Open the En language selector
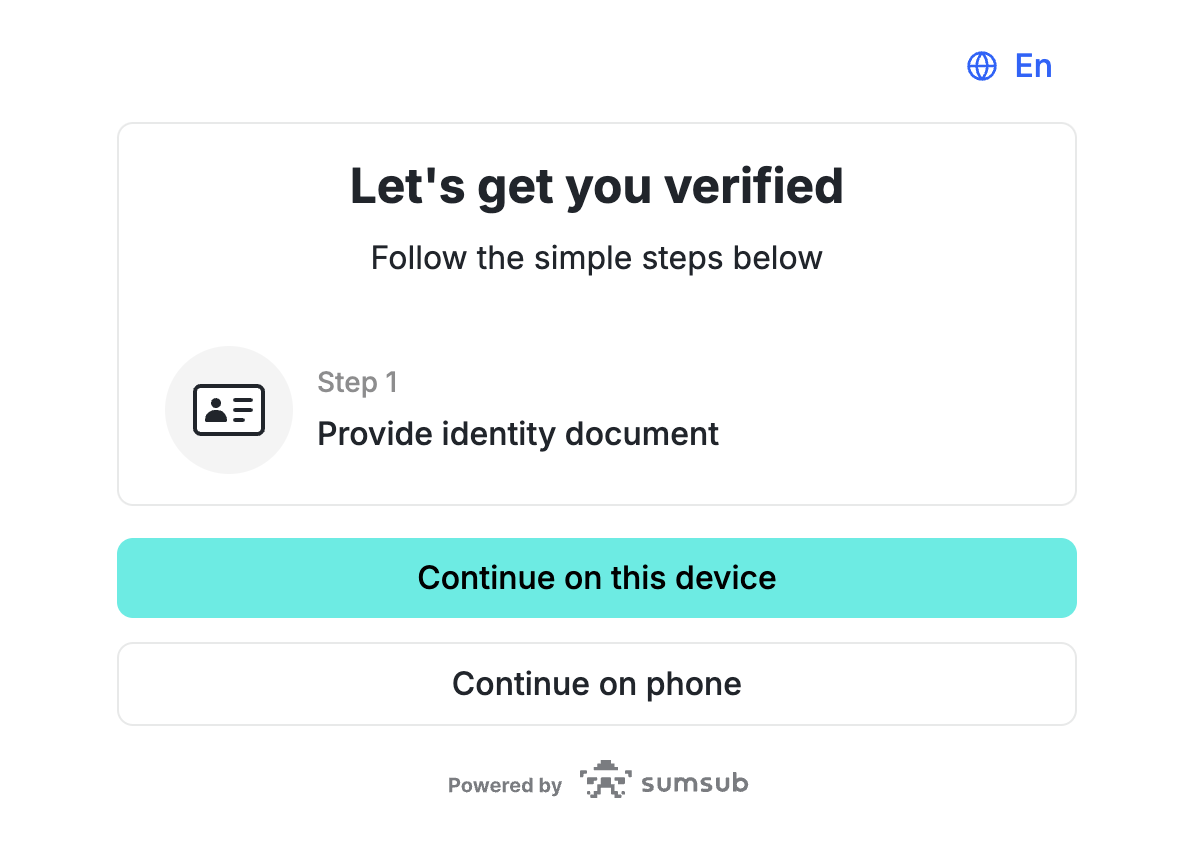This screenshot has height=862, width=1192. tap(1010, 66)
